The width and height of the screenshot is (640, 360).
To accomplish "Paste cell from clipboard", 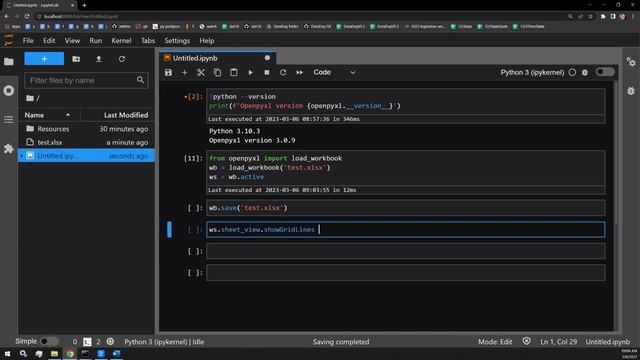I will [x=233, y=72].
